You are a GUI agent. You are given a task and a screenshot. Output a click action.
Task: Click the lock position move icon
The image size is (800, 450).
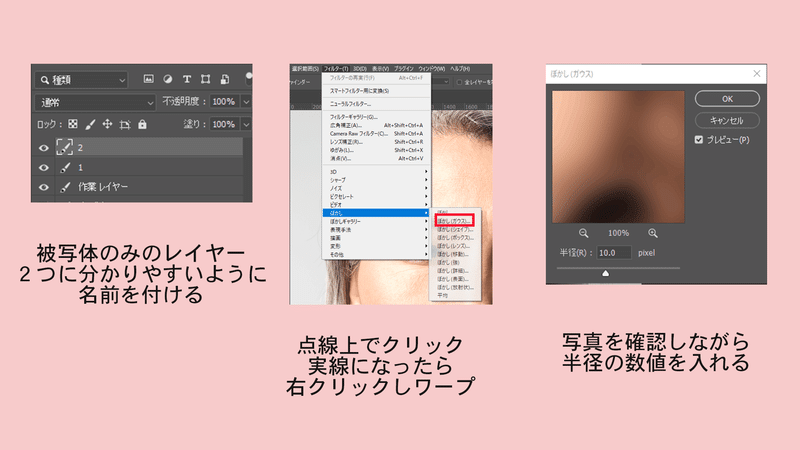(107, 124)
